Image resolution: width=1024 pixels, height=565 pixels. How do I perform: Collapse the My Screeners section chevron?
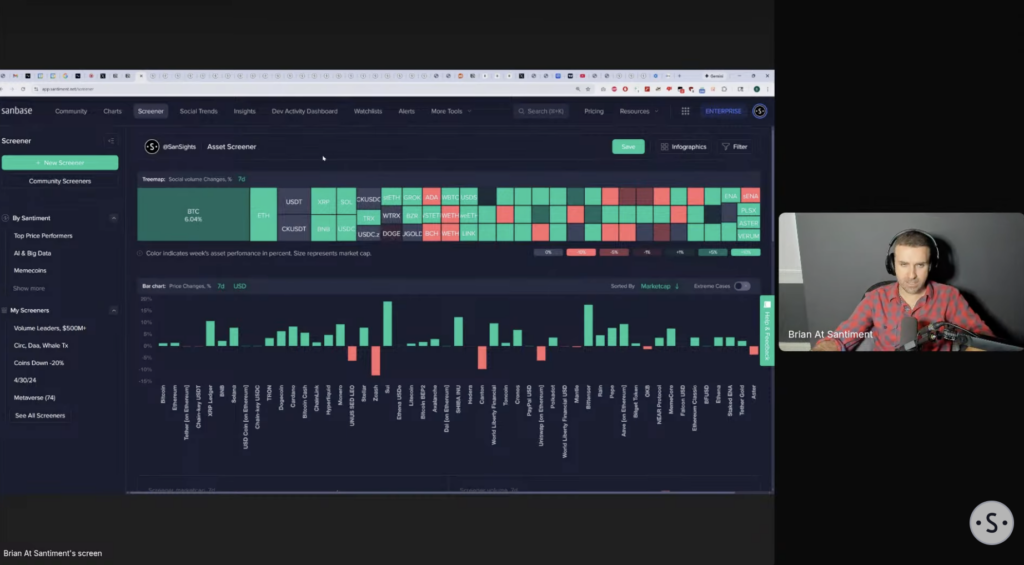[x=114, y=310]
